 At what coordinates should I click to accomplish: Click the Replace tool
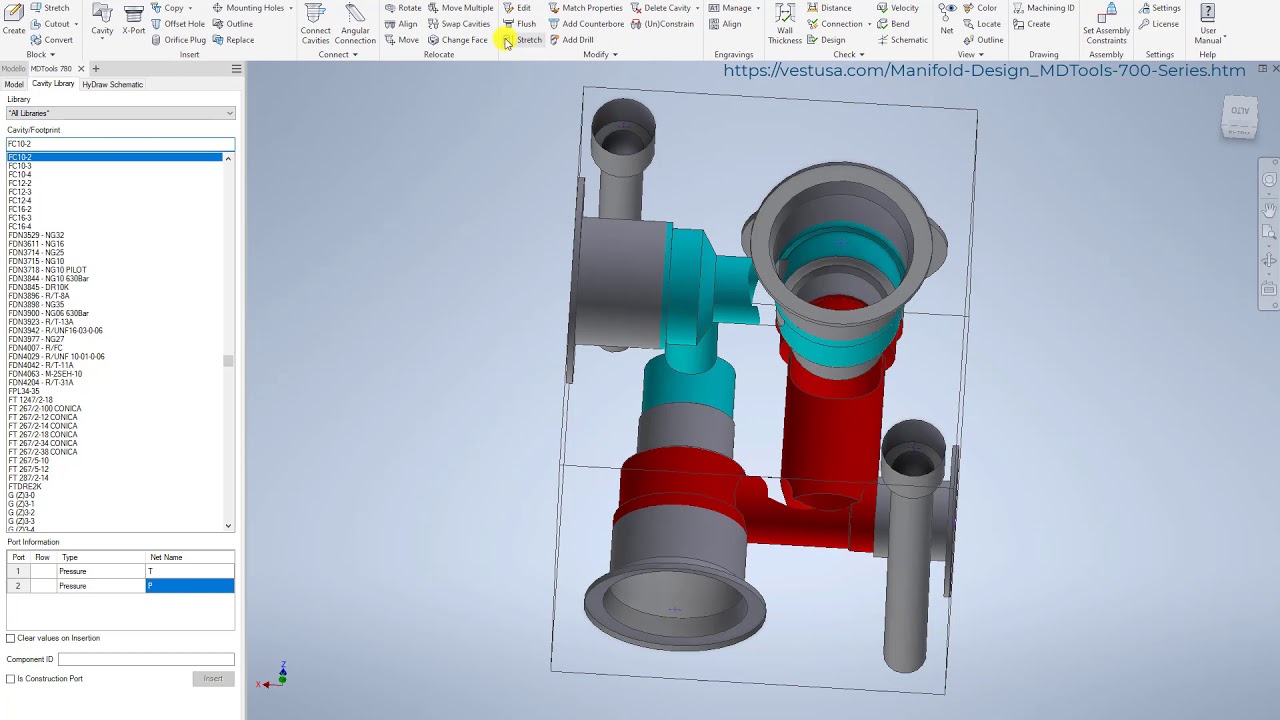[x=233, y=40]
